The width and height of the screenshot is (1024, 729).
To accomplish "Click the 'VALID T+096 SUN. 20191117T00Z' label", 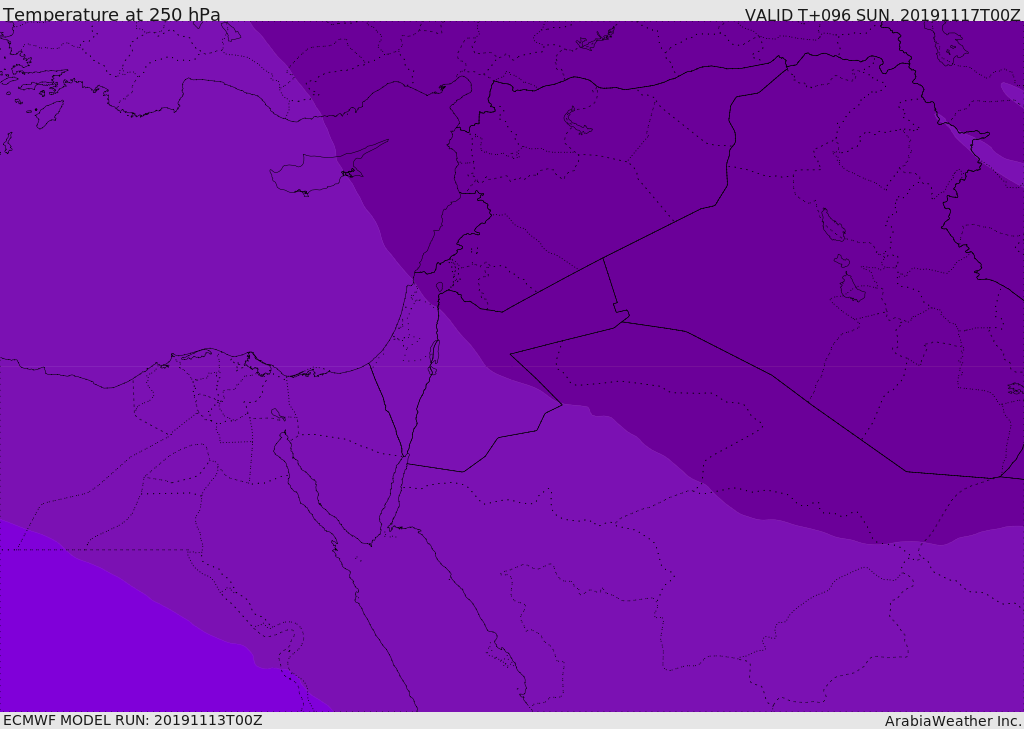I will [x=882, y=15].
